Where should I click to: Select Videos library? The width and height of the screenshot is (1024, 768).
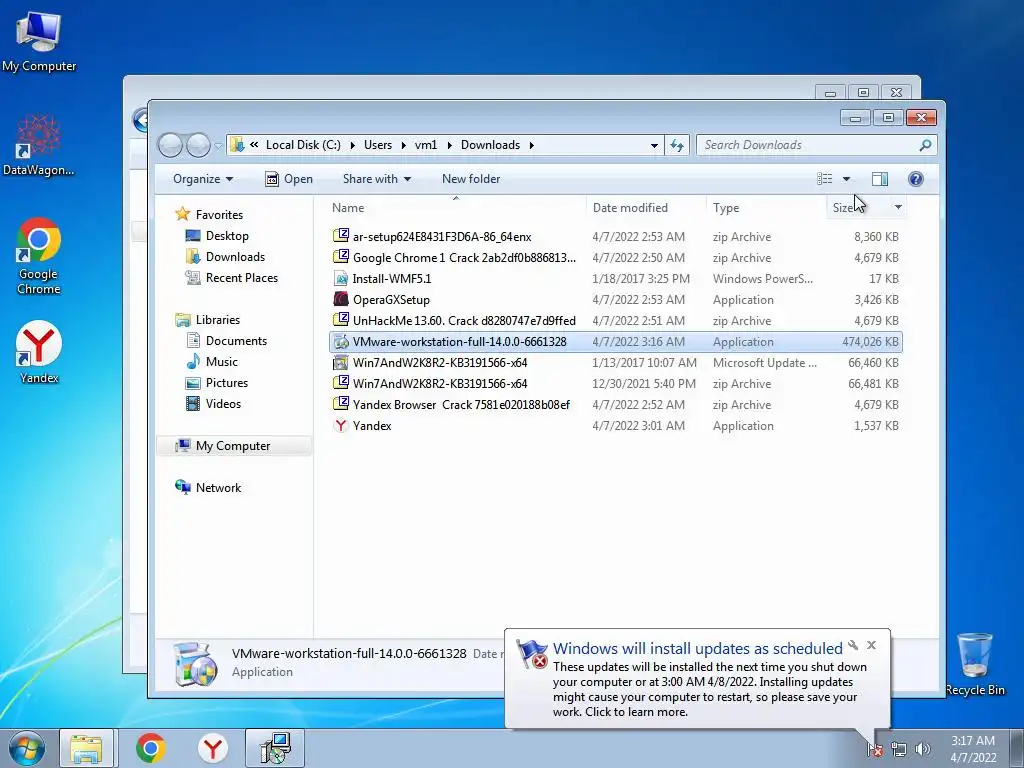223,404
